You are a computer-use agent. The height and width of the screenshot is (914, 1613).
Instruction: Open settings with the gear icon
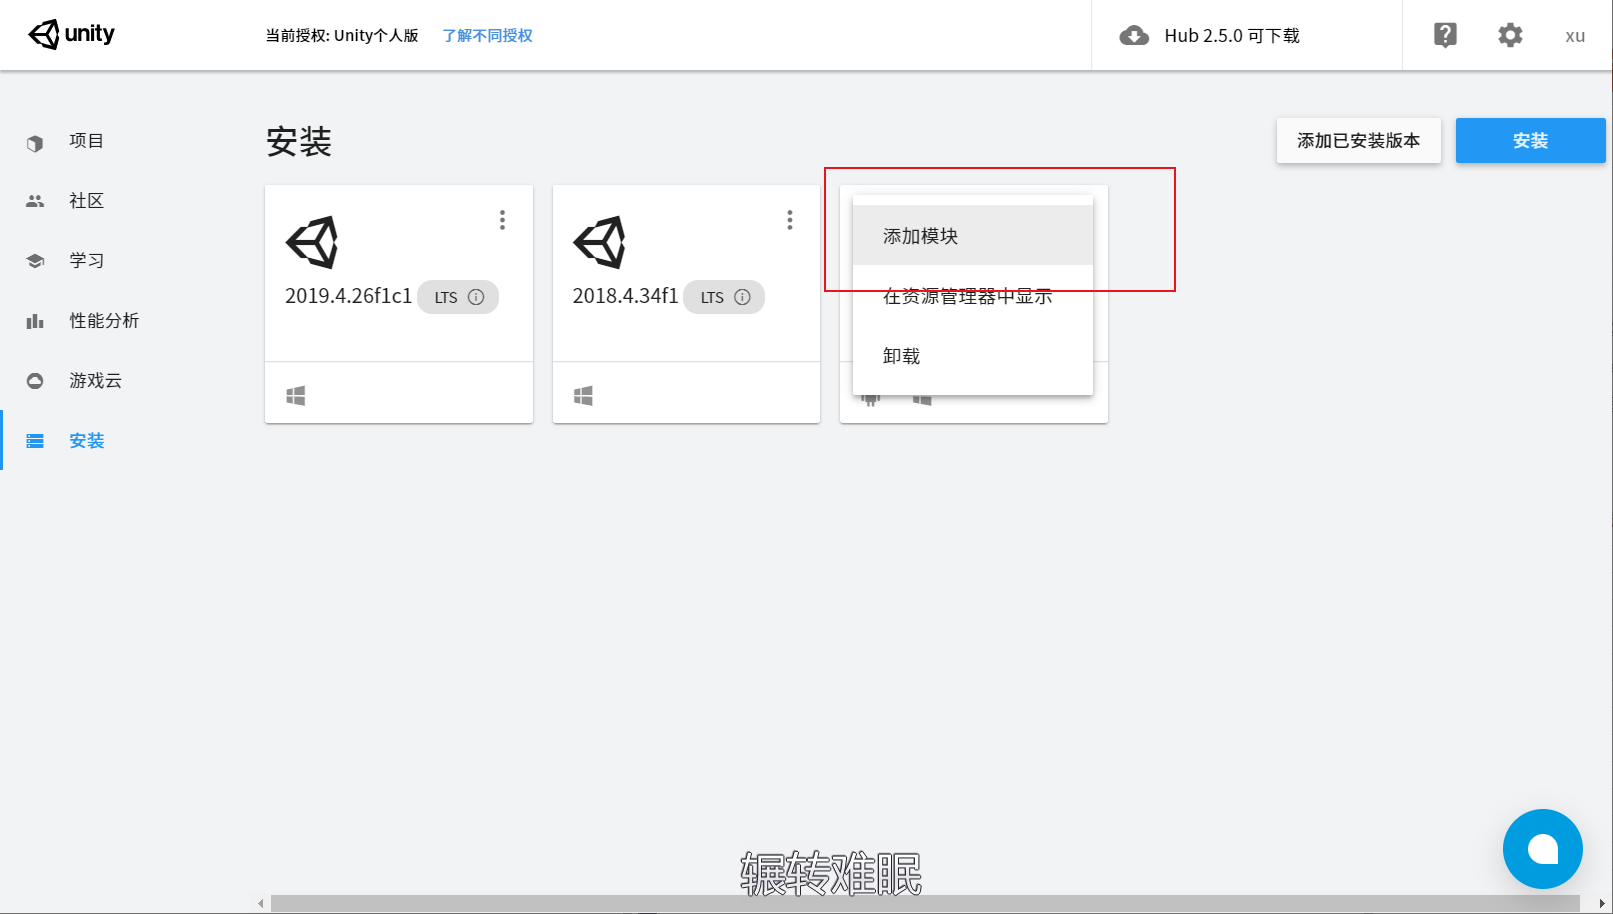tap(1510, 35)
